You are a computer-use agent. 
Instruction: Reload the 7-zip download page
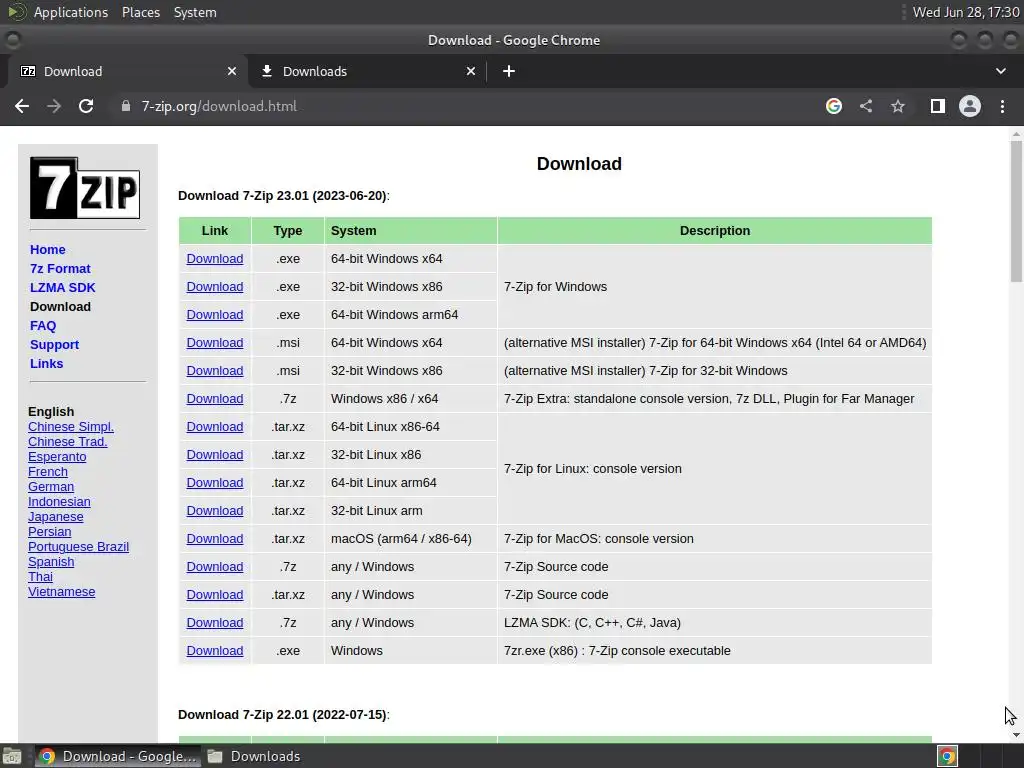point(86,106)
